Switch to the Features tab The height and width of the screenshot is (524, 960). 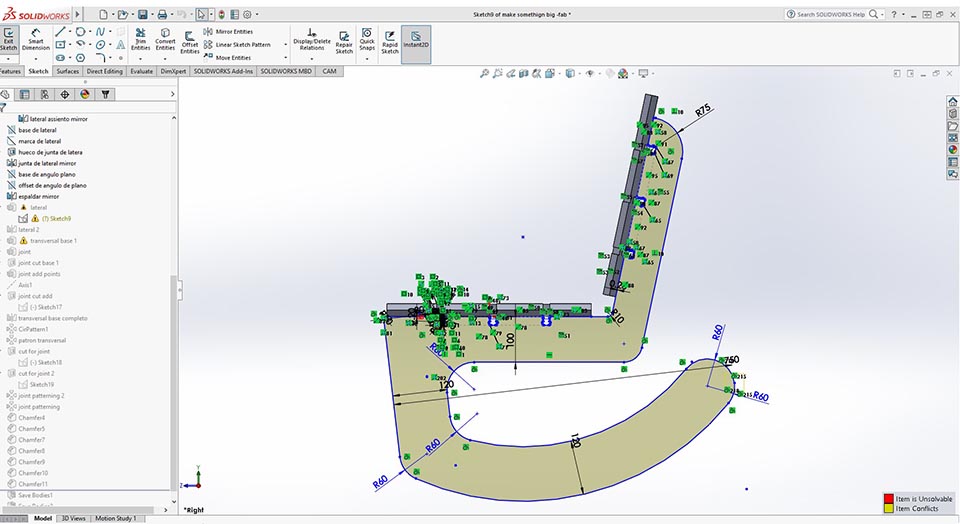(x=10, y=71)
